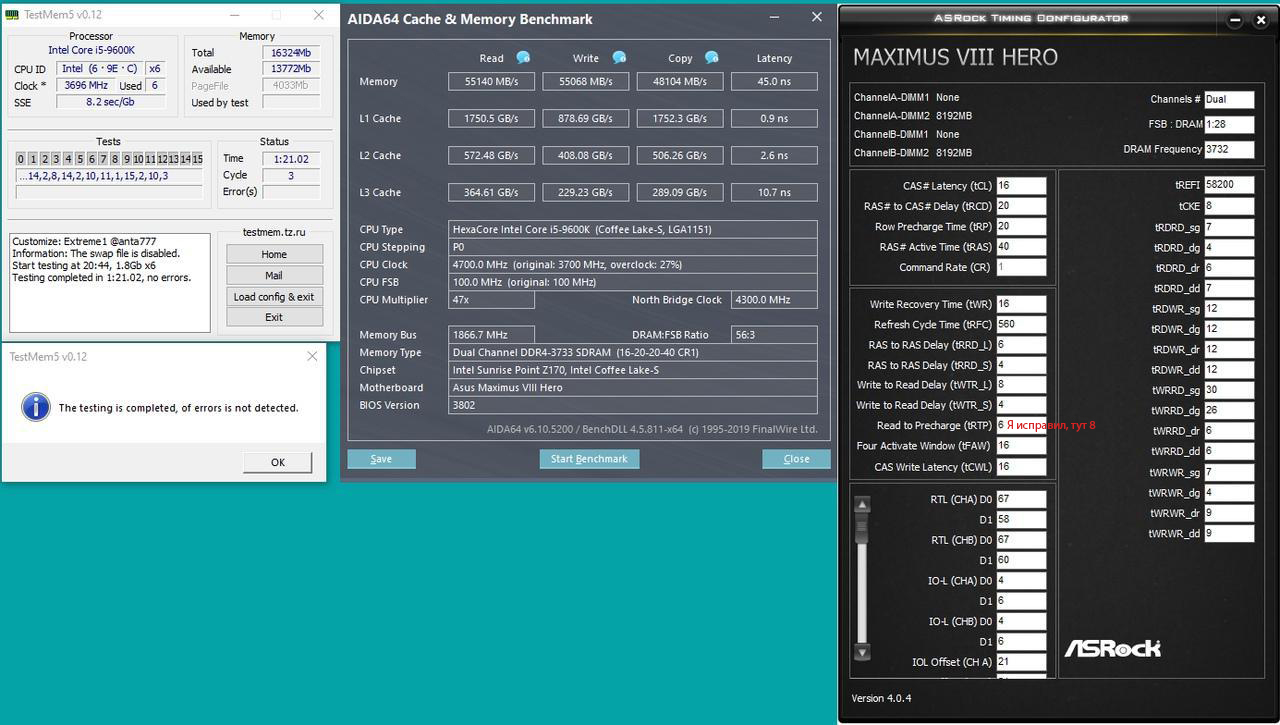Click the tREFI field
The image size is (1280, 725).
(1229, 185)
